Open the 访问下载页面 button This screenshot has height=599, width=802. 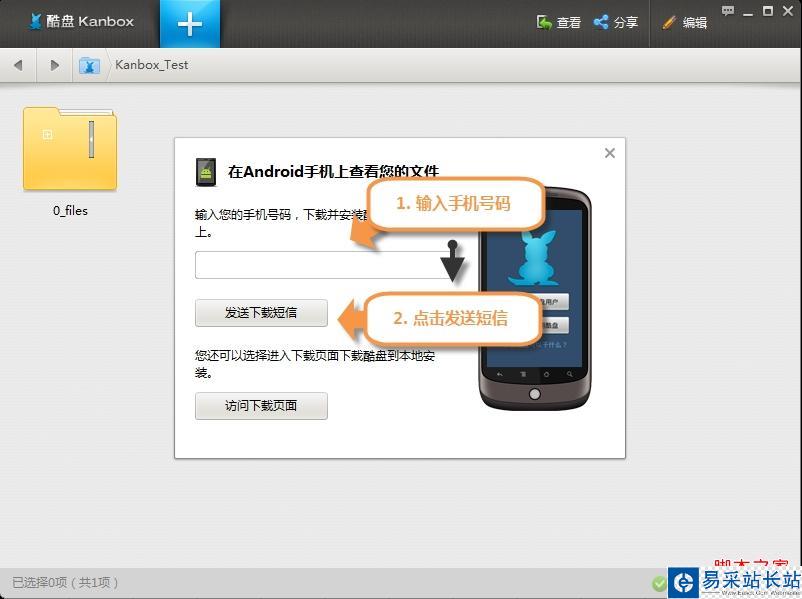(x=260, y=406)
